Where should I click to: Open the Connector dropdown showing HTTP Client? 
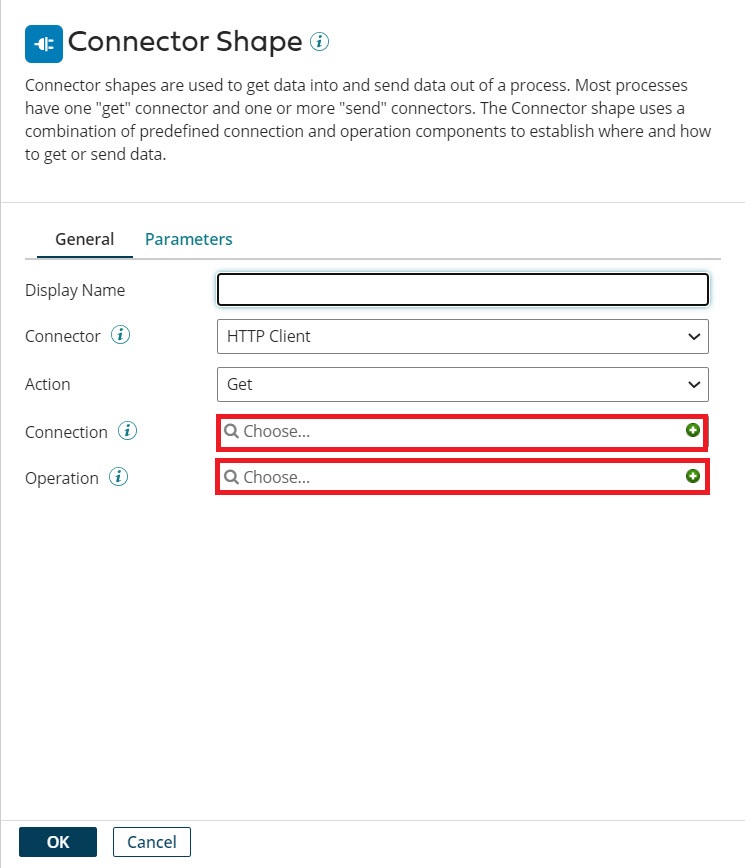(463, 336)
